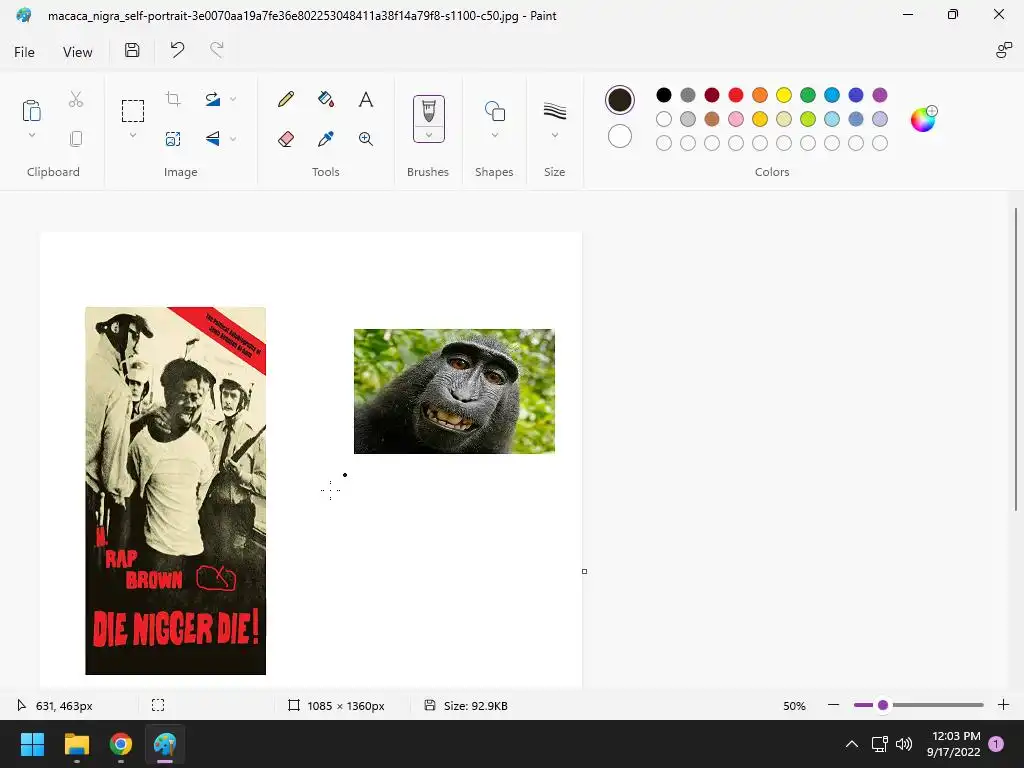Click the Paste clipboard icon

tap(31, 110)
